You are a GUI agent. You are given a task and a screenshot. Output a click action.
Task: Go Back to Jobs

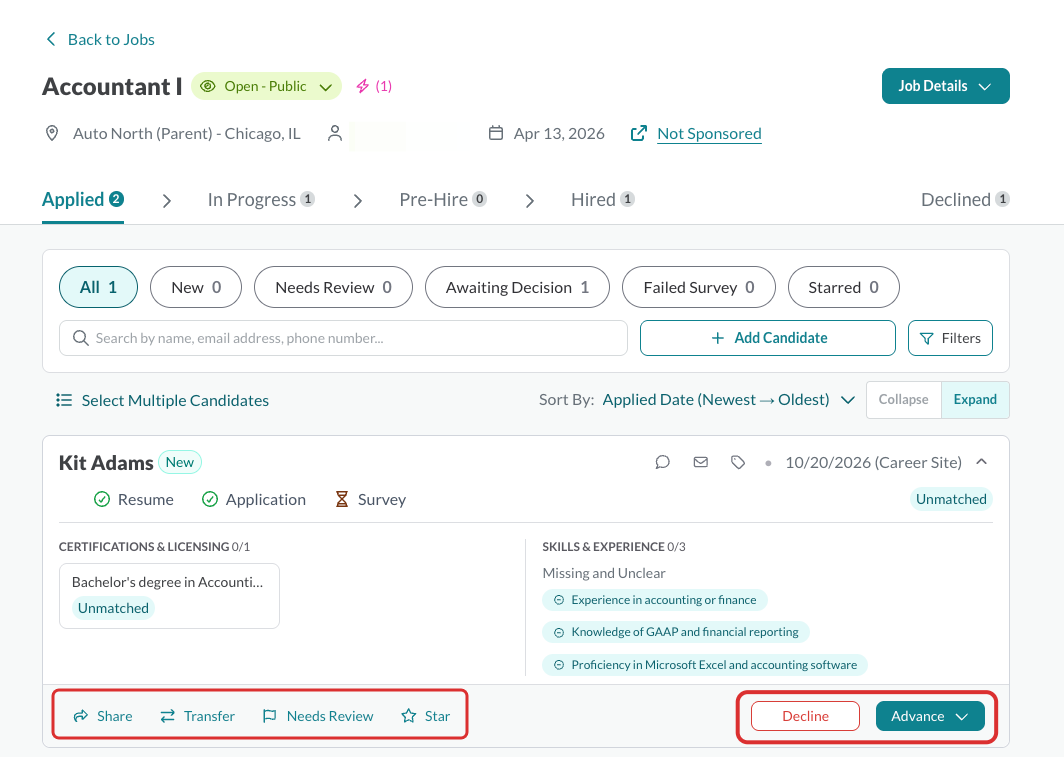pos(100,39)
